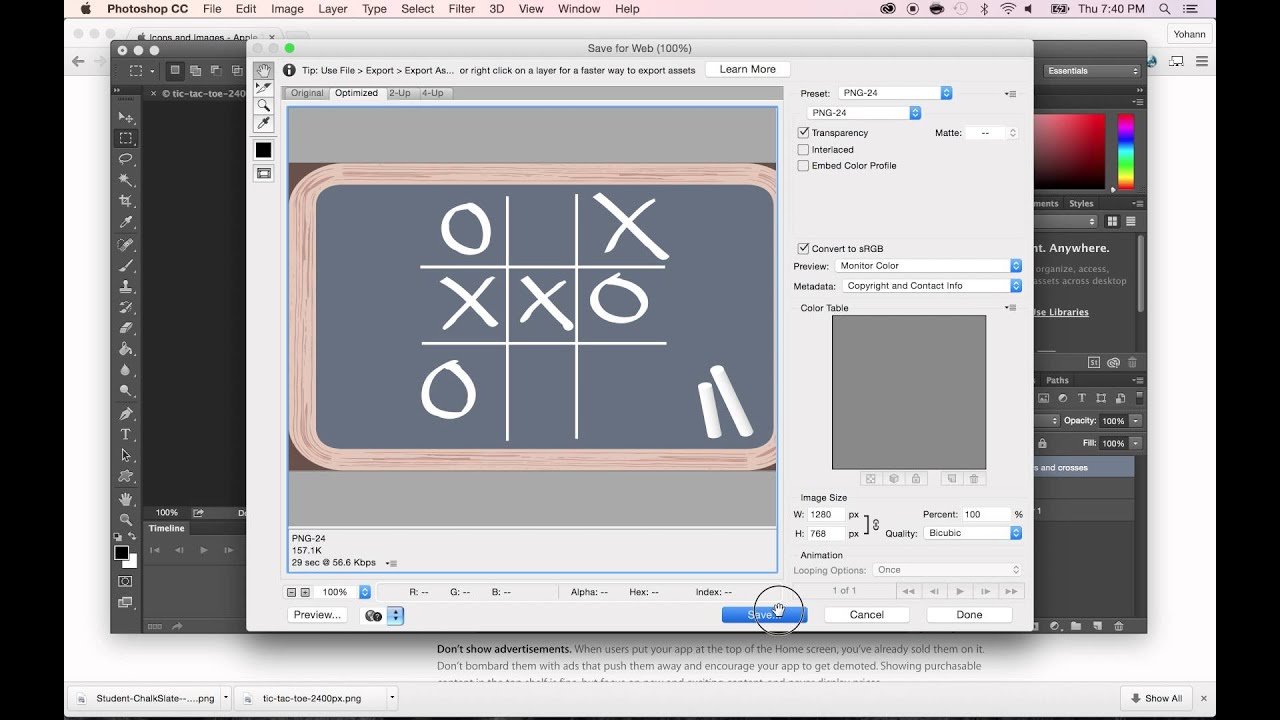Select the Slice Select tool in Save for Web
Viewport: 1280px width, 720px height.
263,88
